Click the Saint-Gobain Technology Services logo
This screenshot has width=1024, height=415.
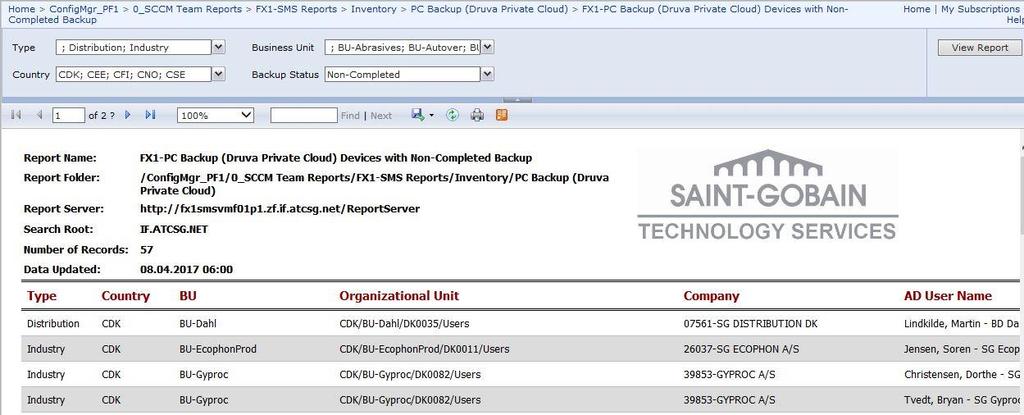[767, 195]
